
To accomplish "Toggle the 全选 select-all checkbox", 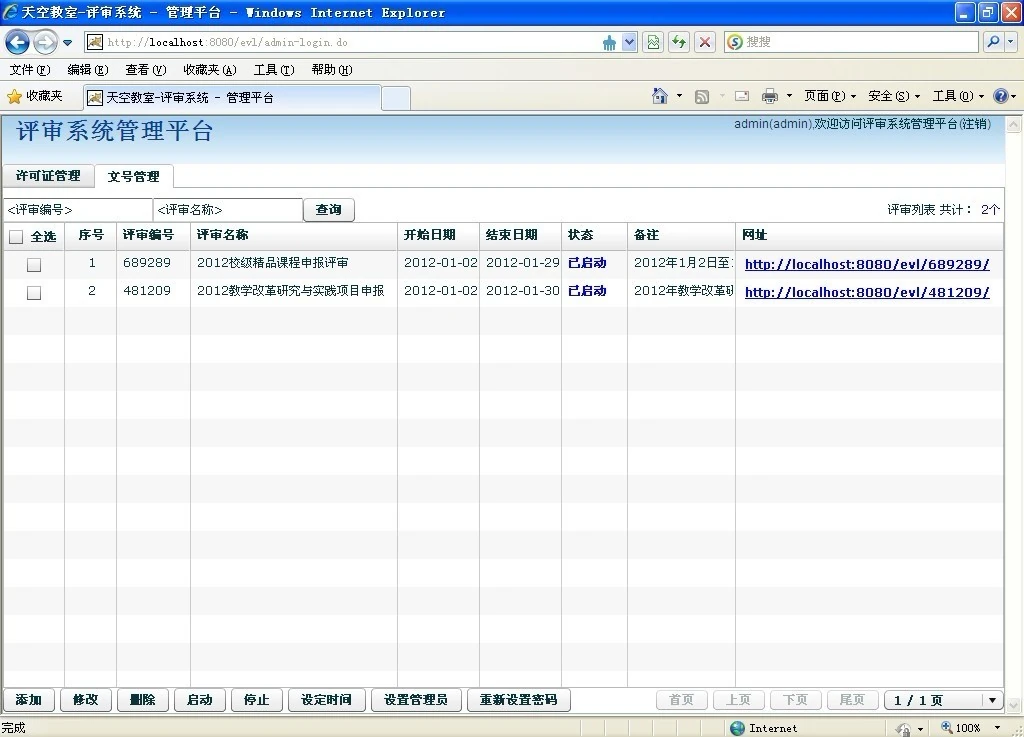I will 16,237.
